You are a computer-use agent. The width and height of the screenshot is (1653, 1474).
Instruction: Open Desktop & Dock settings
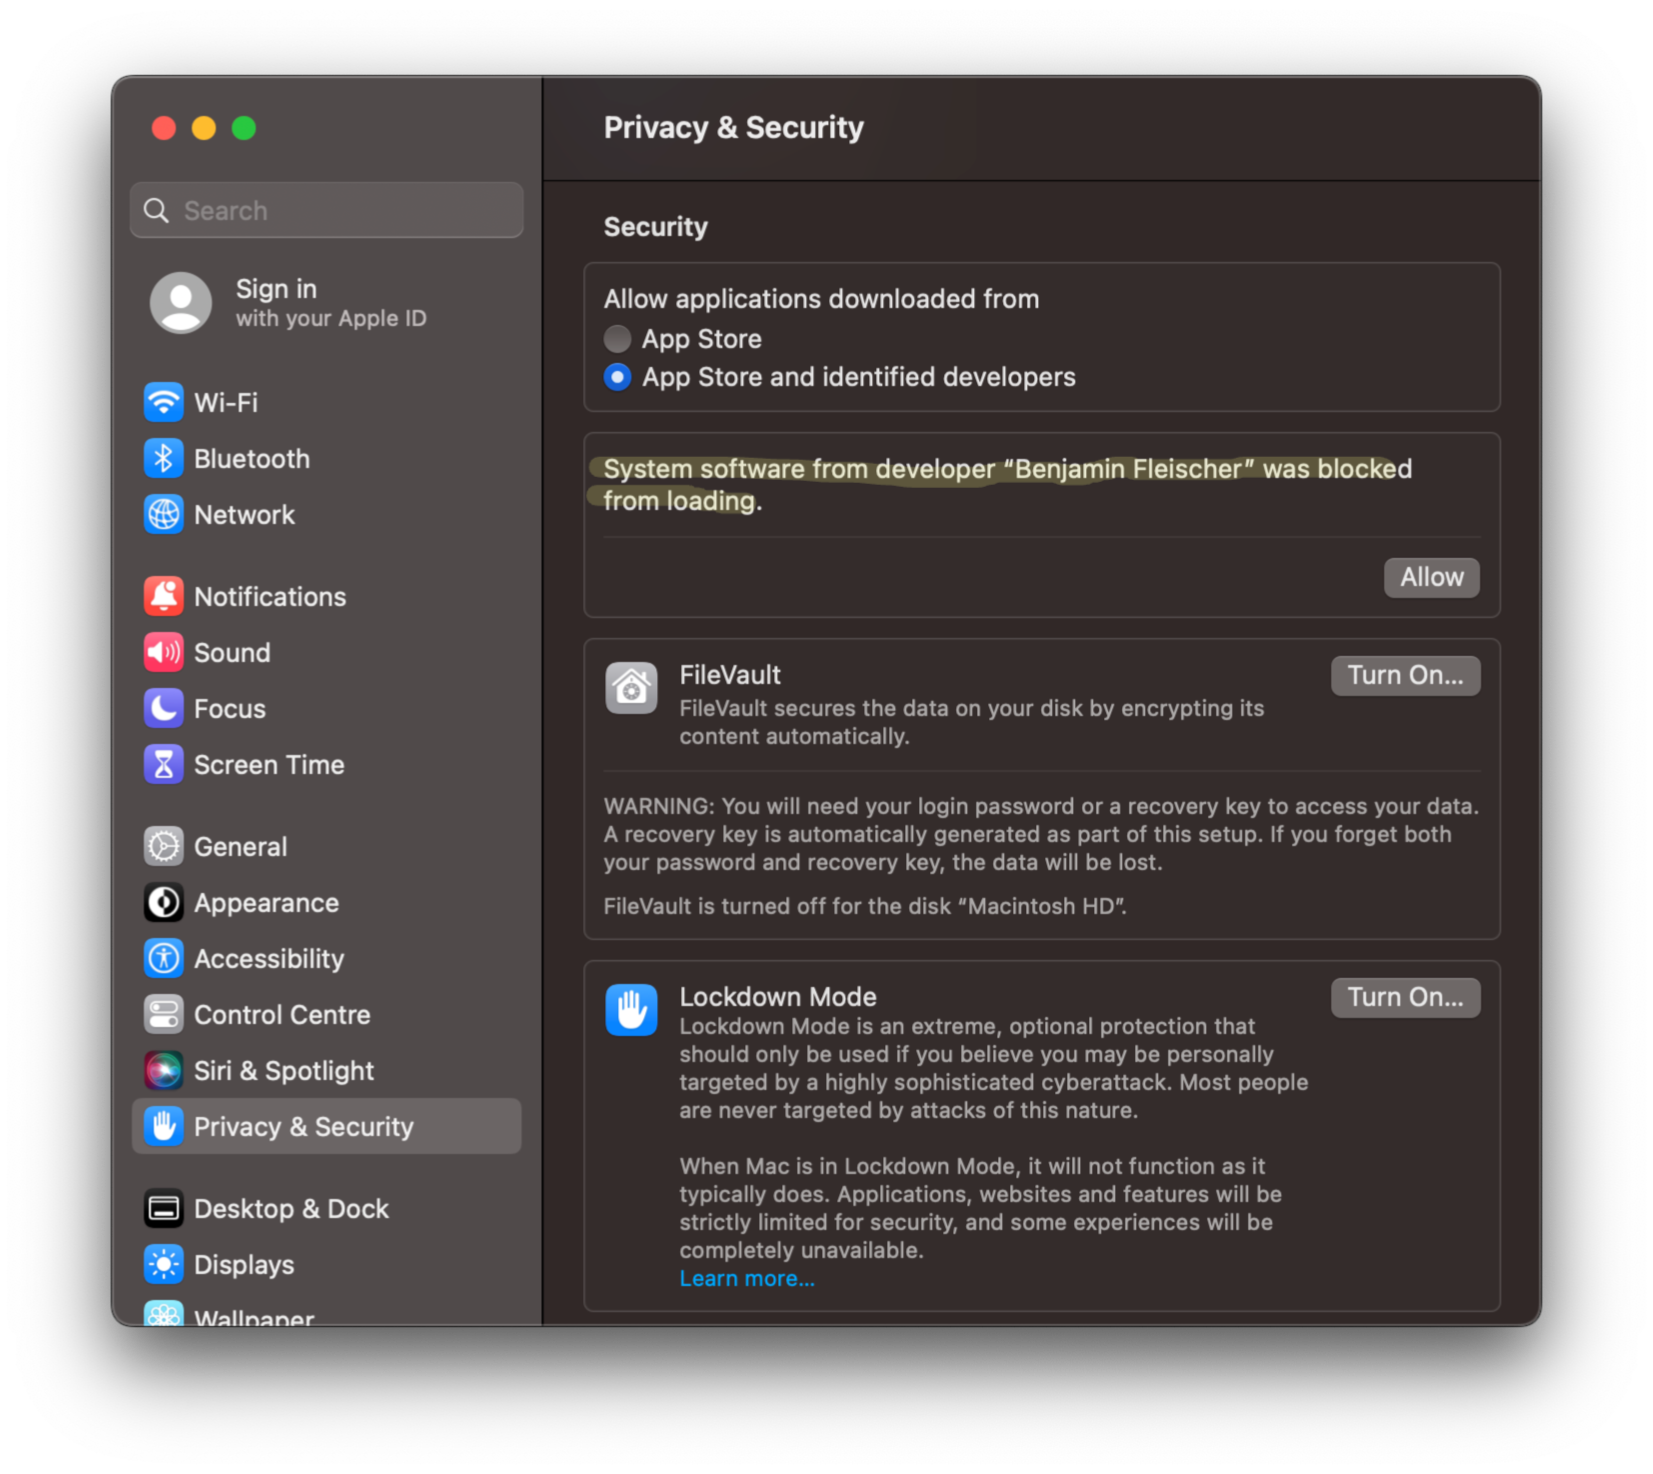pyautogui.click(x=326, y=1208)
